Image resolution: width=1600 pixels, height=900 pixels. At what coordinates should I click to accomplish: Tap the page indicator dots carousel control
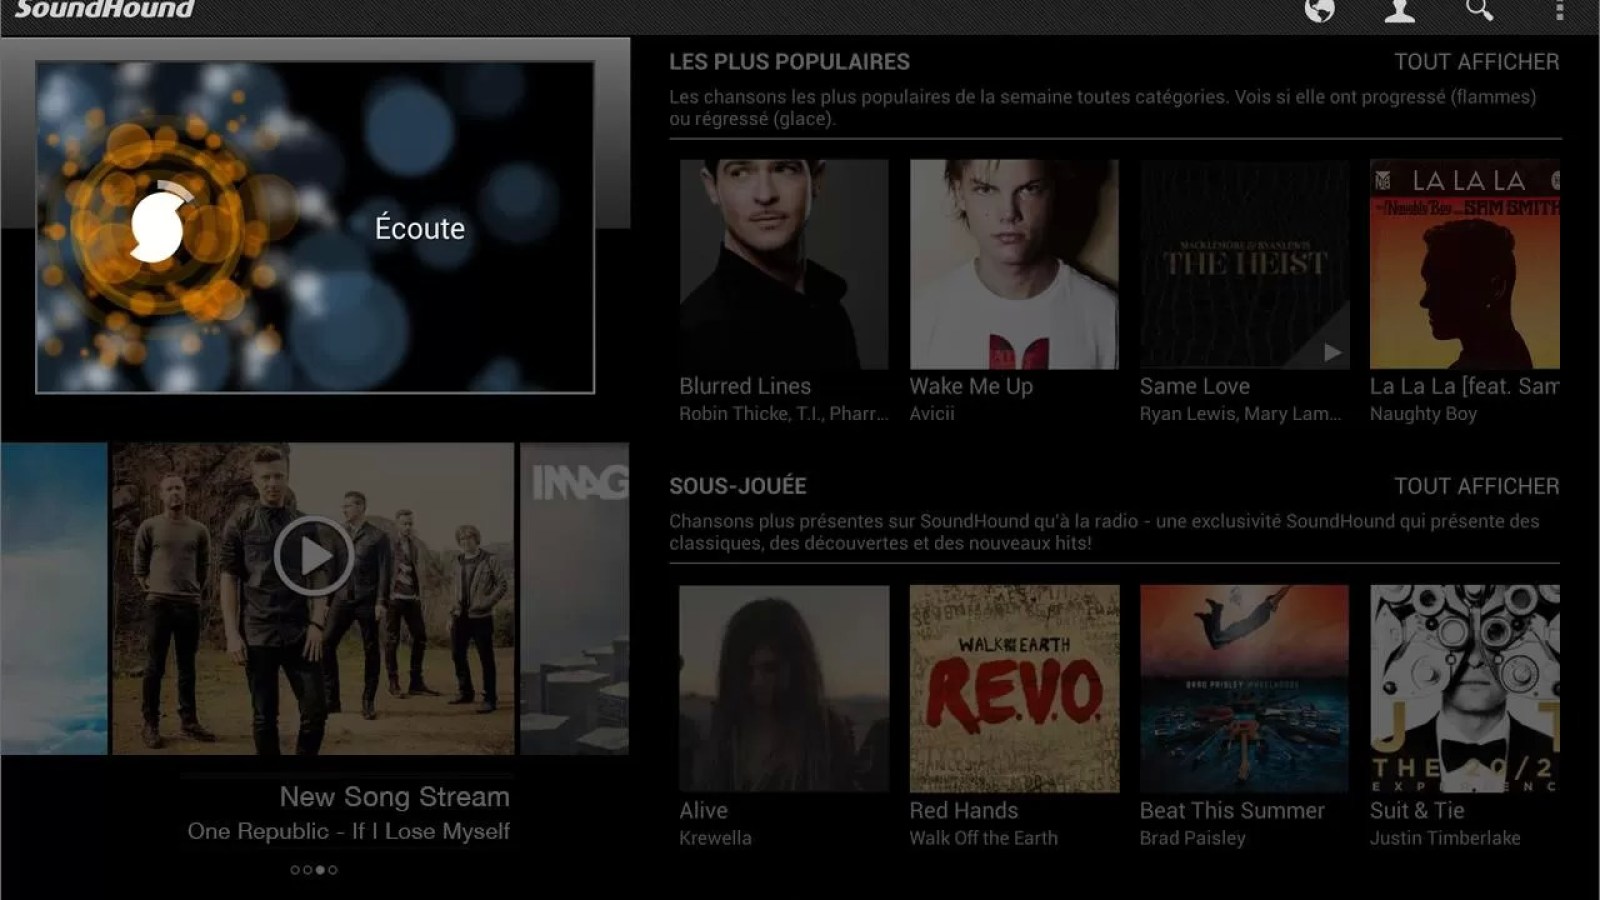click(x=311, y=871)
